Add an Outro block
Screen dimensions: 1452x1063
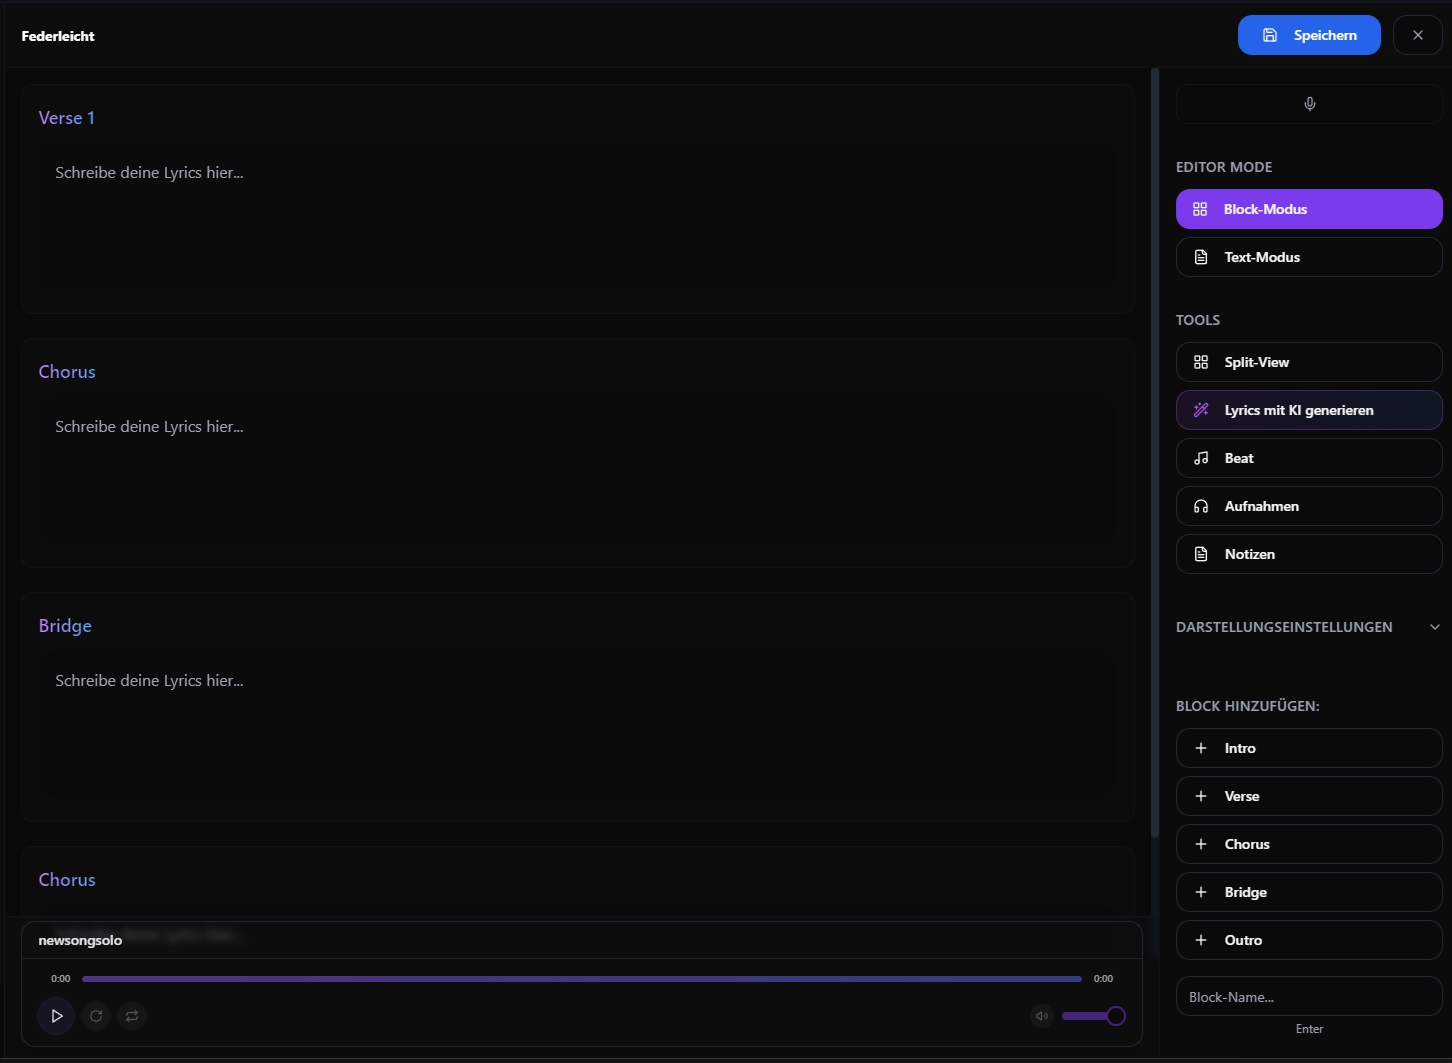click(x=1308, y=940)
